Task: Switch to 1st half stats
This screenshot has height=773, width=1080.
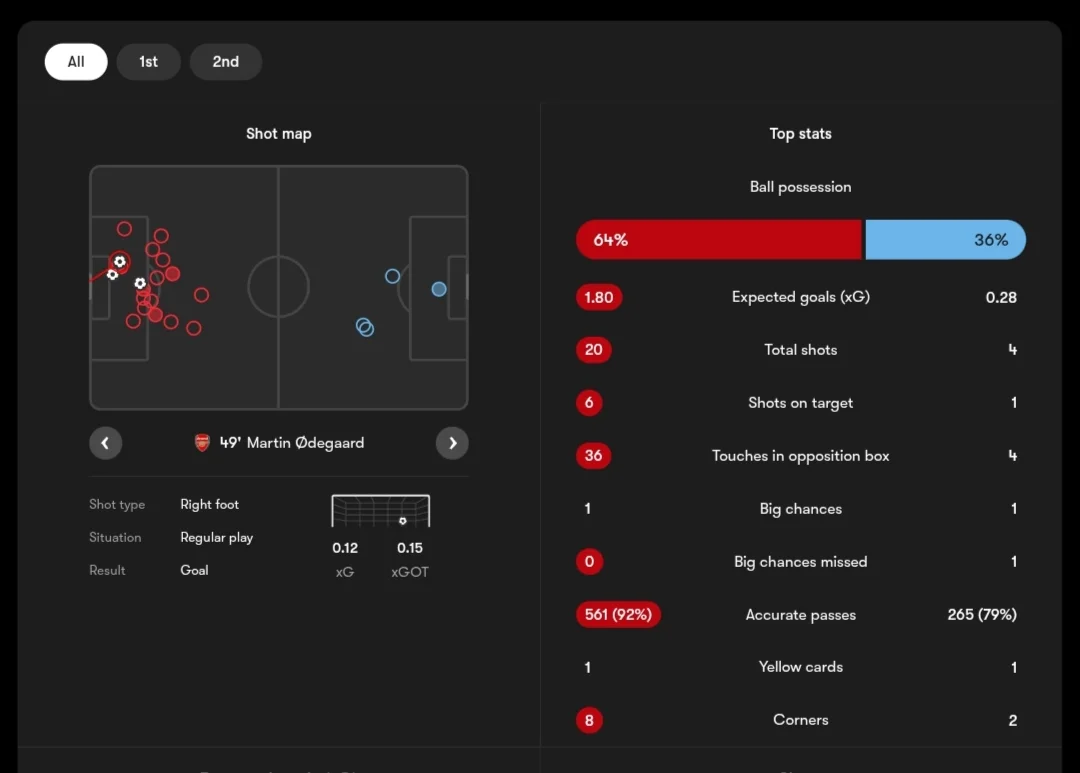Action: point(148,62)
